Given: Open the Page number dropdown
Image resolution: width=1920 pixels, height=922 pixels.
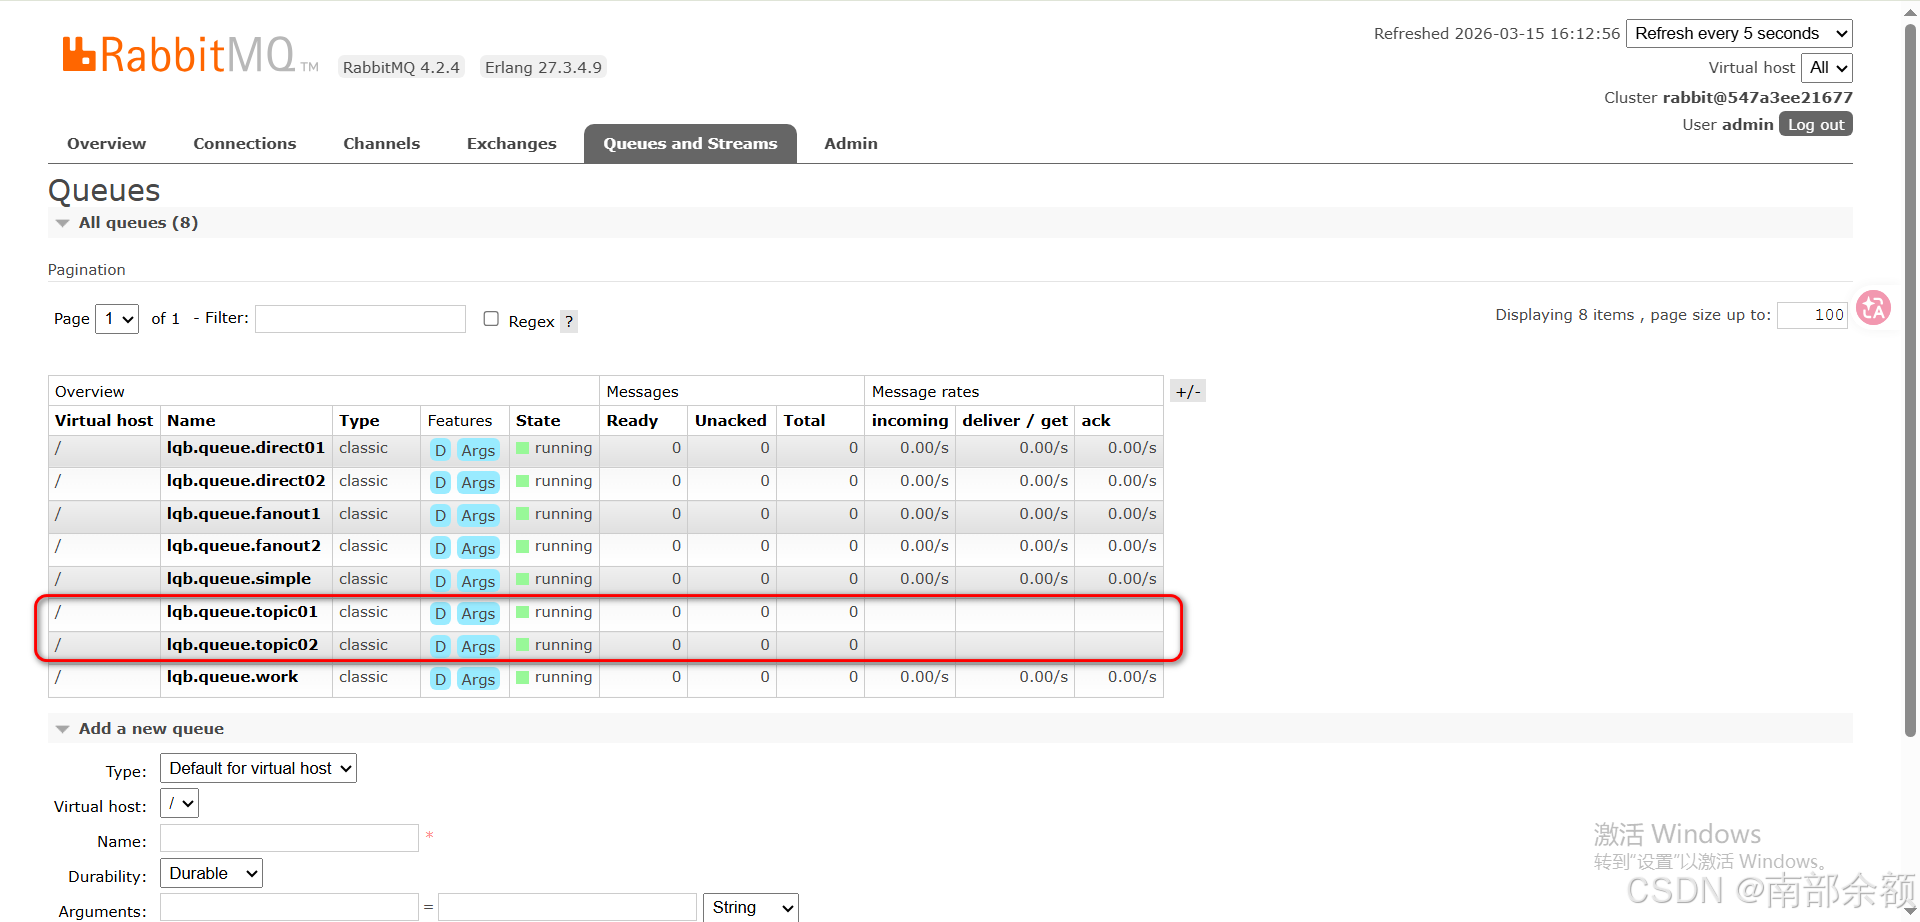Looking at the screenshot, I should (x=117, y=319).
